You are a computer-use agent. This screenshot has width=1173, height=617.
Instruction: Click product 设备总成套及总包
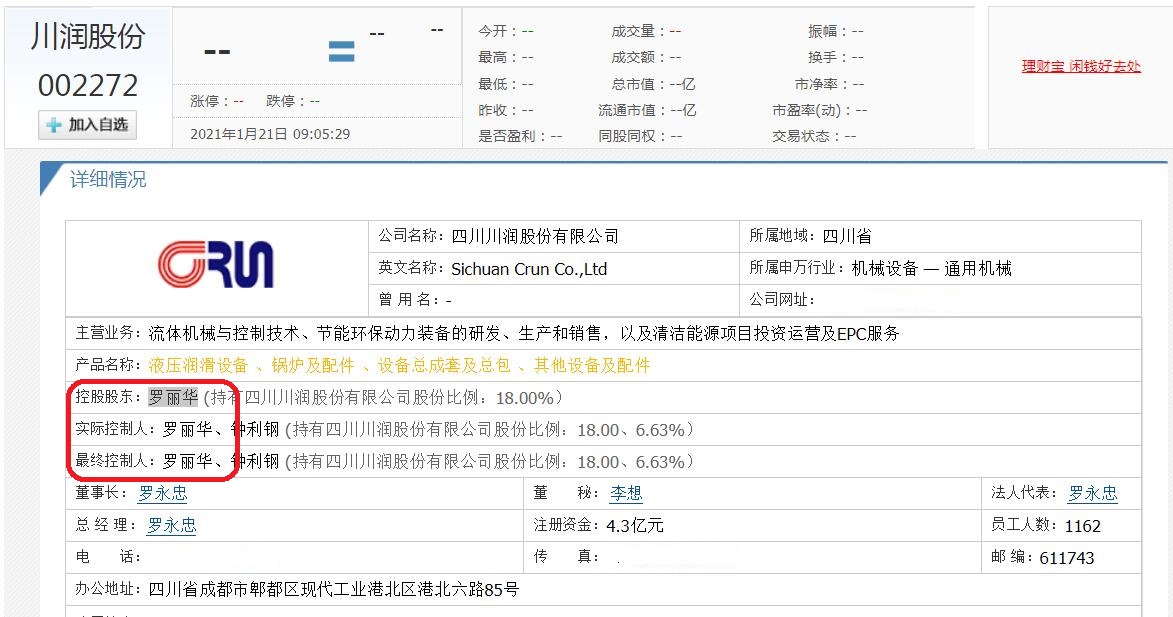pyautogui.click(x=444, y=366)
